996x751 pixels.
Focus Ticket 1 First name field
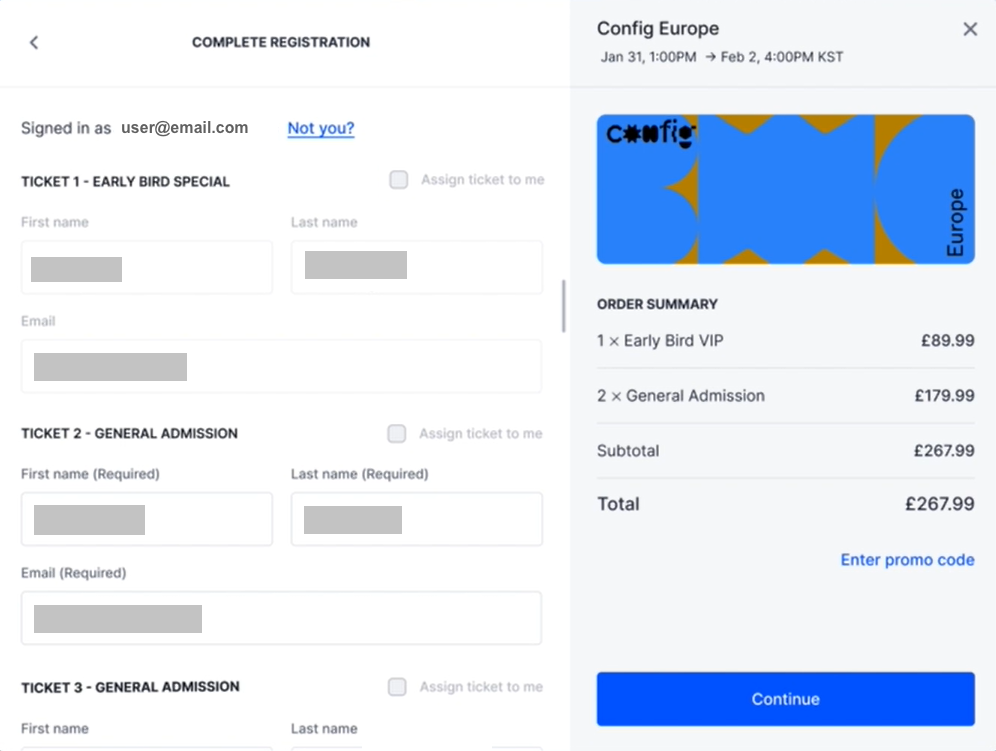(x=147, y=267)
